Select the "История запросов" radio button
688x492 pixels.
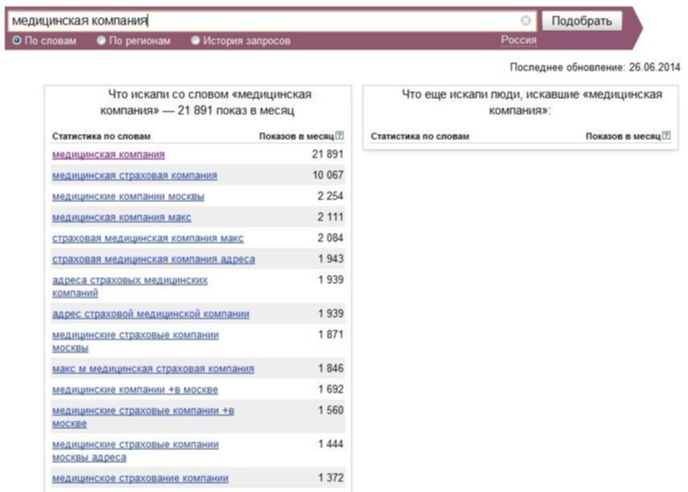195,41
